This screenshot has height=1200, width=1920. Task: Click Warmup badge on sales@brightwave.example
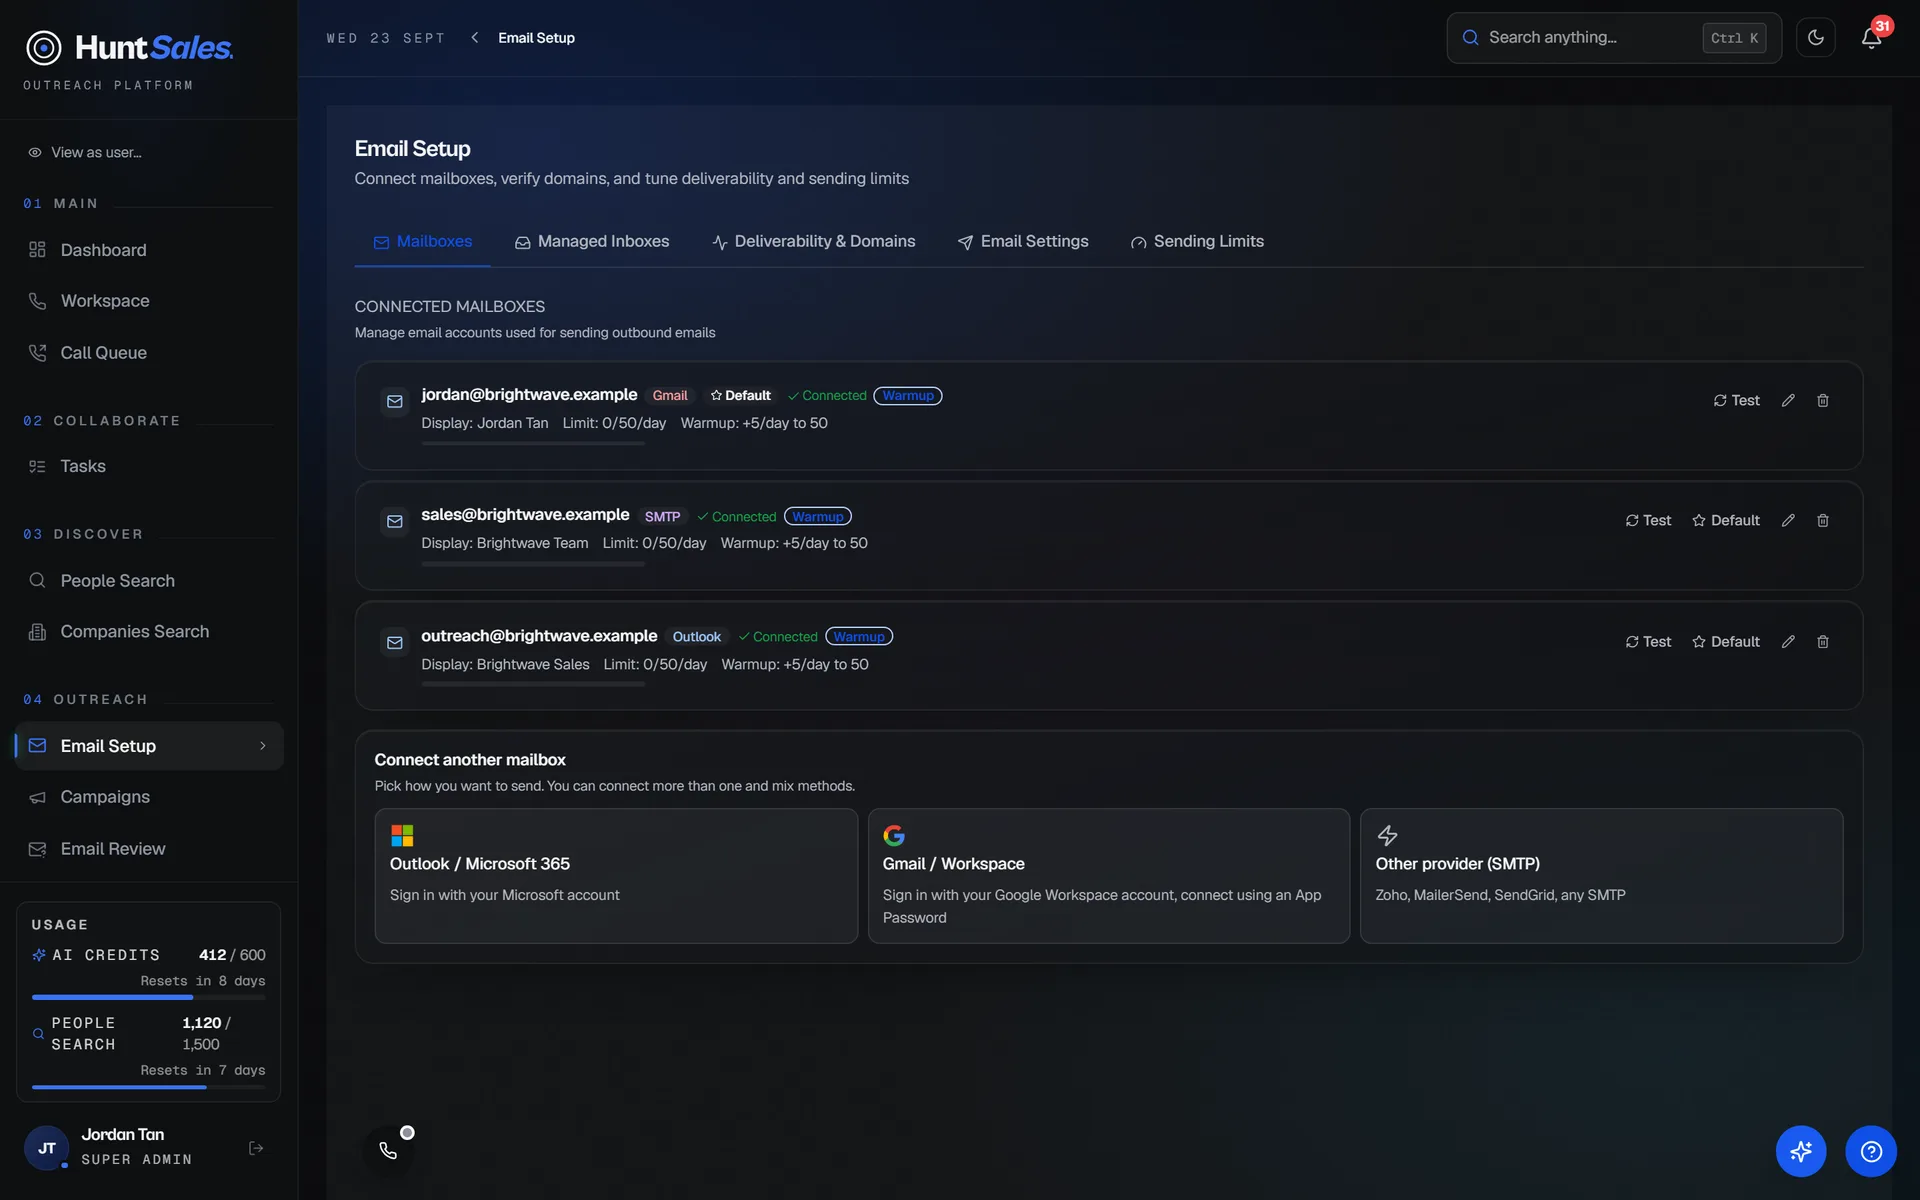818,517
